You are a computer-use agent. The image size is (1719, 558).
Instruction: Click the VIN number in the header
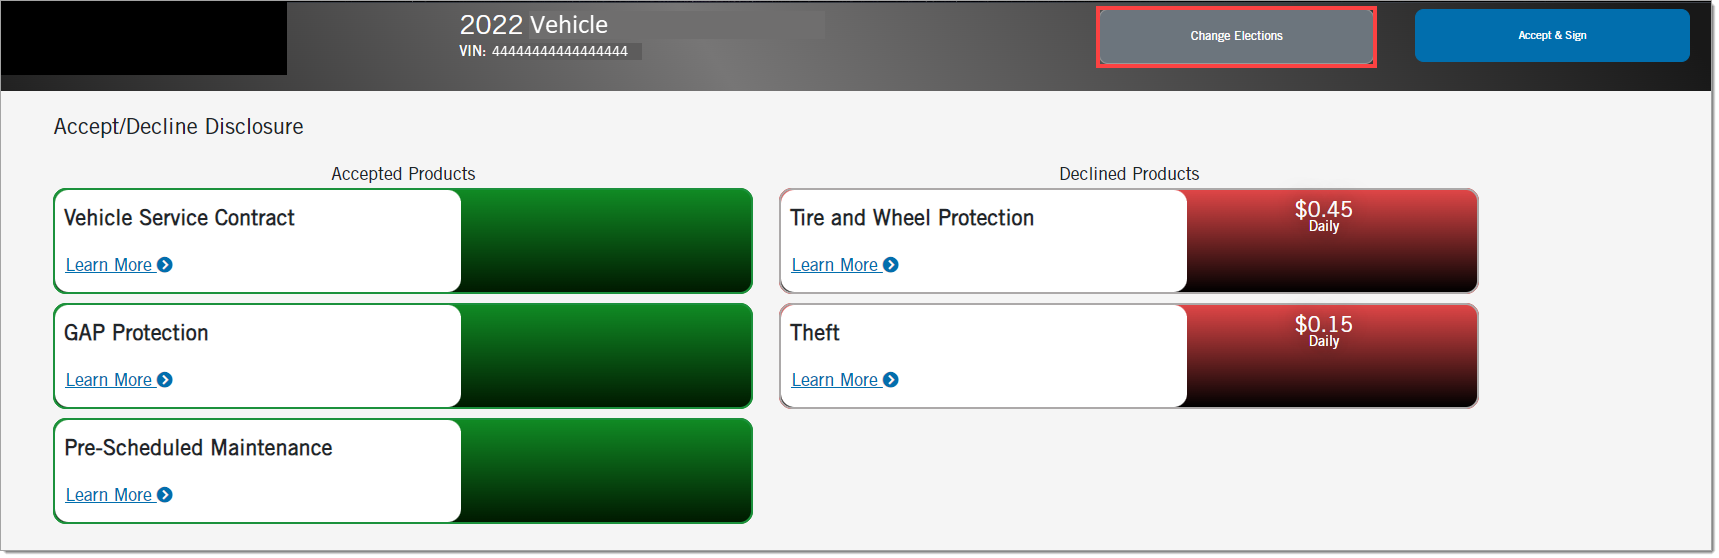click(x=560, y=51)
